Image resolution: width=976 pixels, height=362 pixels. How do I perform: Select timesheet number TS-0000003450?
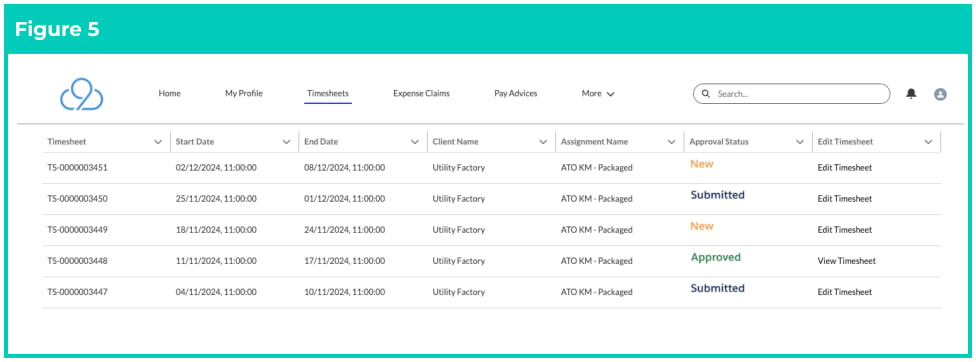coord(77,199)
